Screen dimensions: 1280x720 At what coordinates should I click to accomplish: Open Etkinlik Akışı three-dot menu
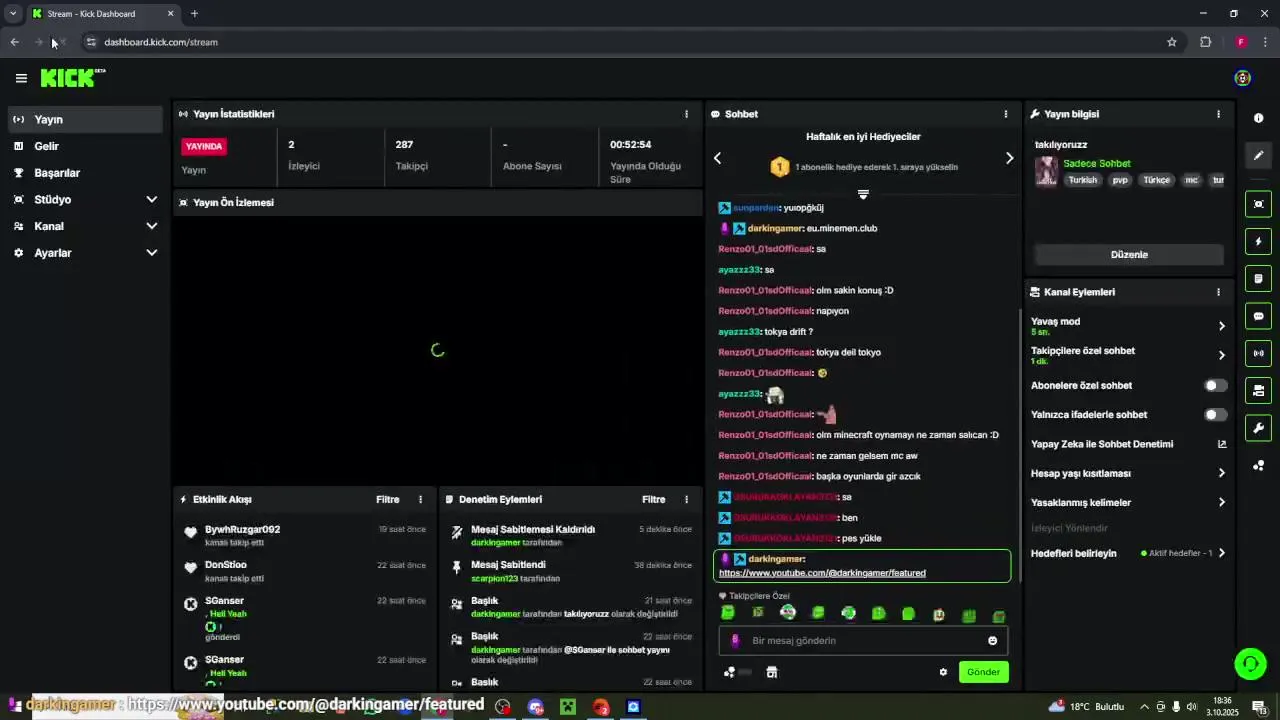tap(420, 499)
